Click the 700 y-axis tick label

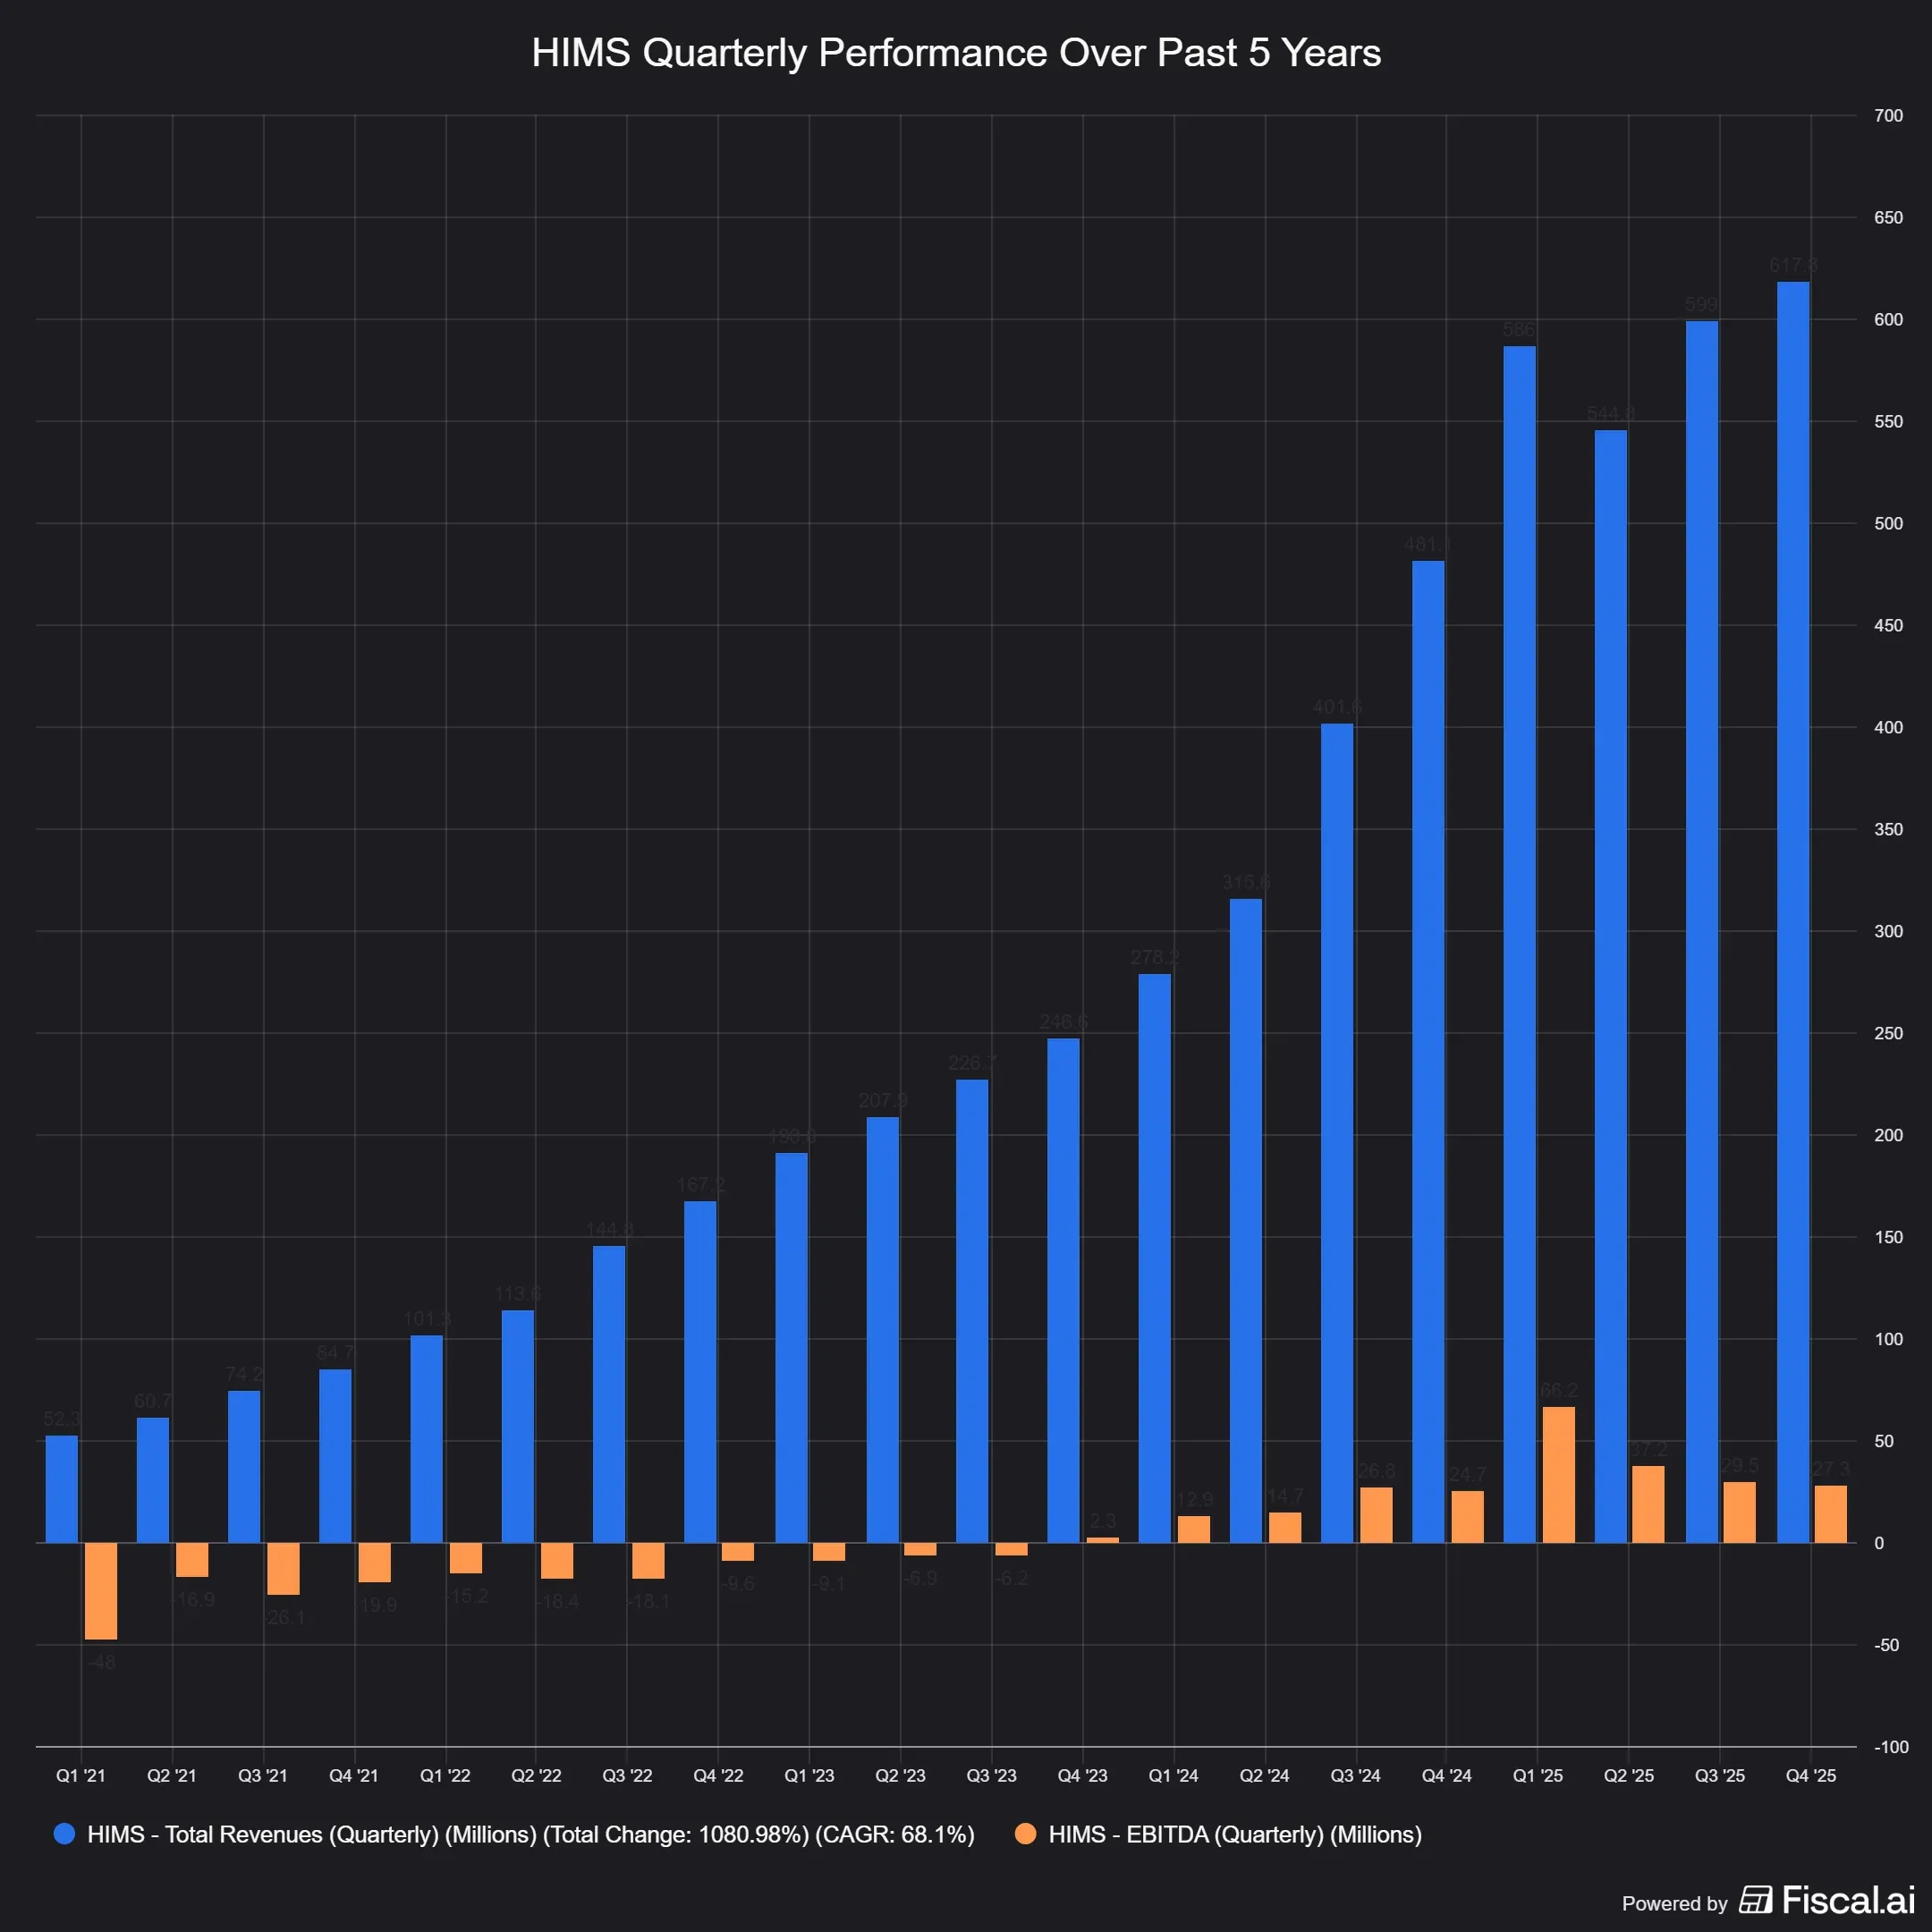tap(1888, 116)
